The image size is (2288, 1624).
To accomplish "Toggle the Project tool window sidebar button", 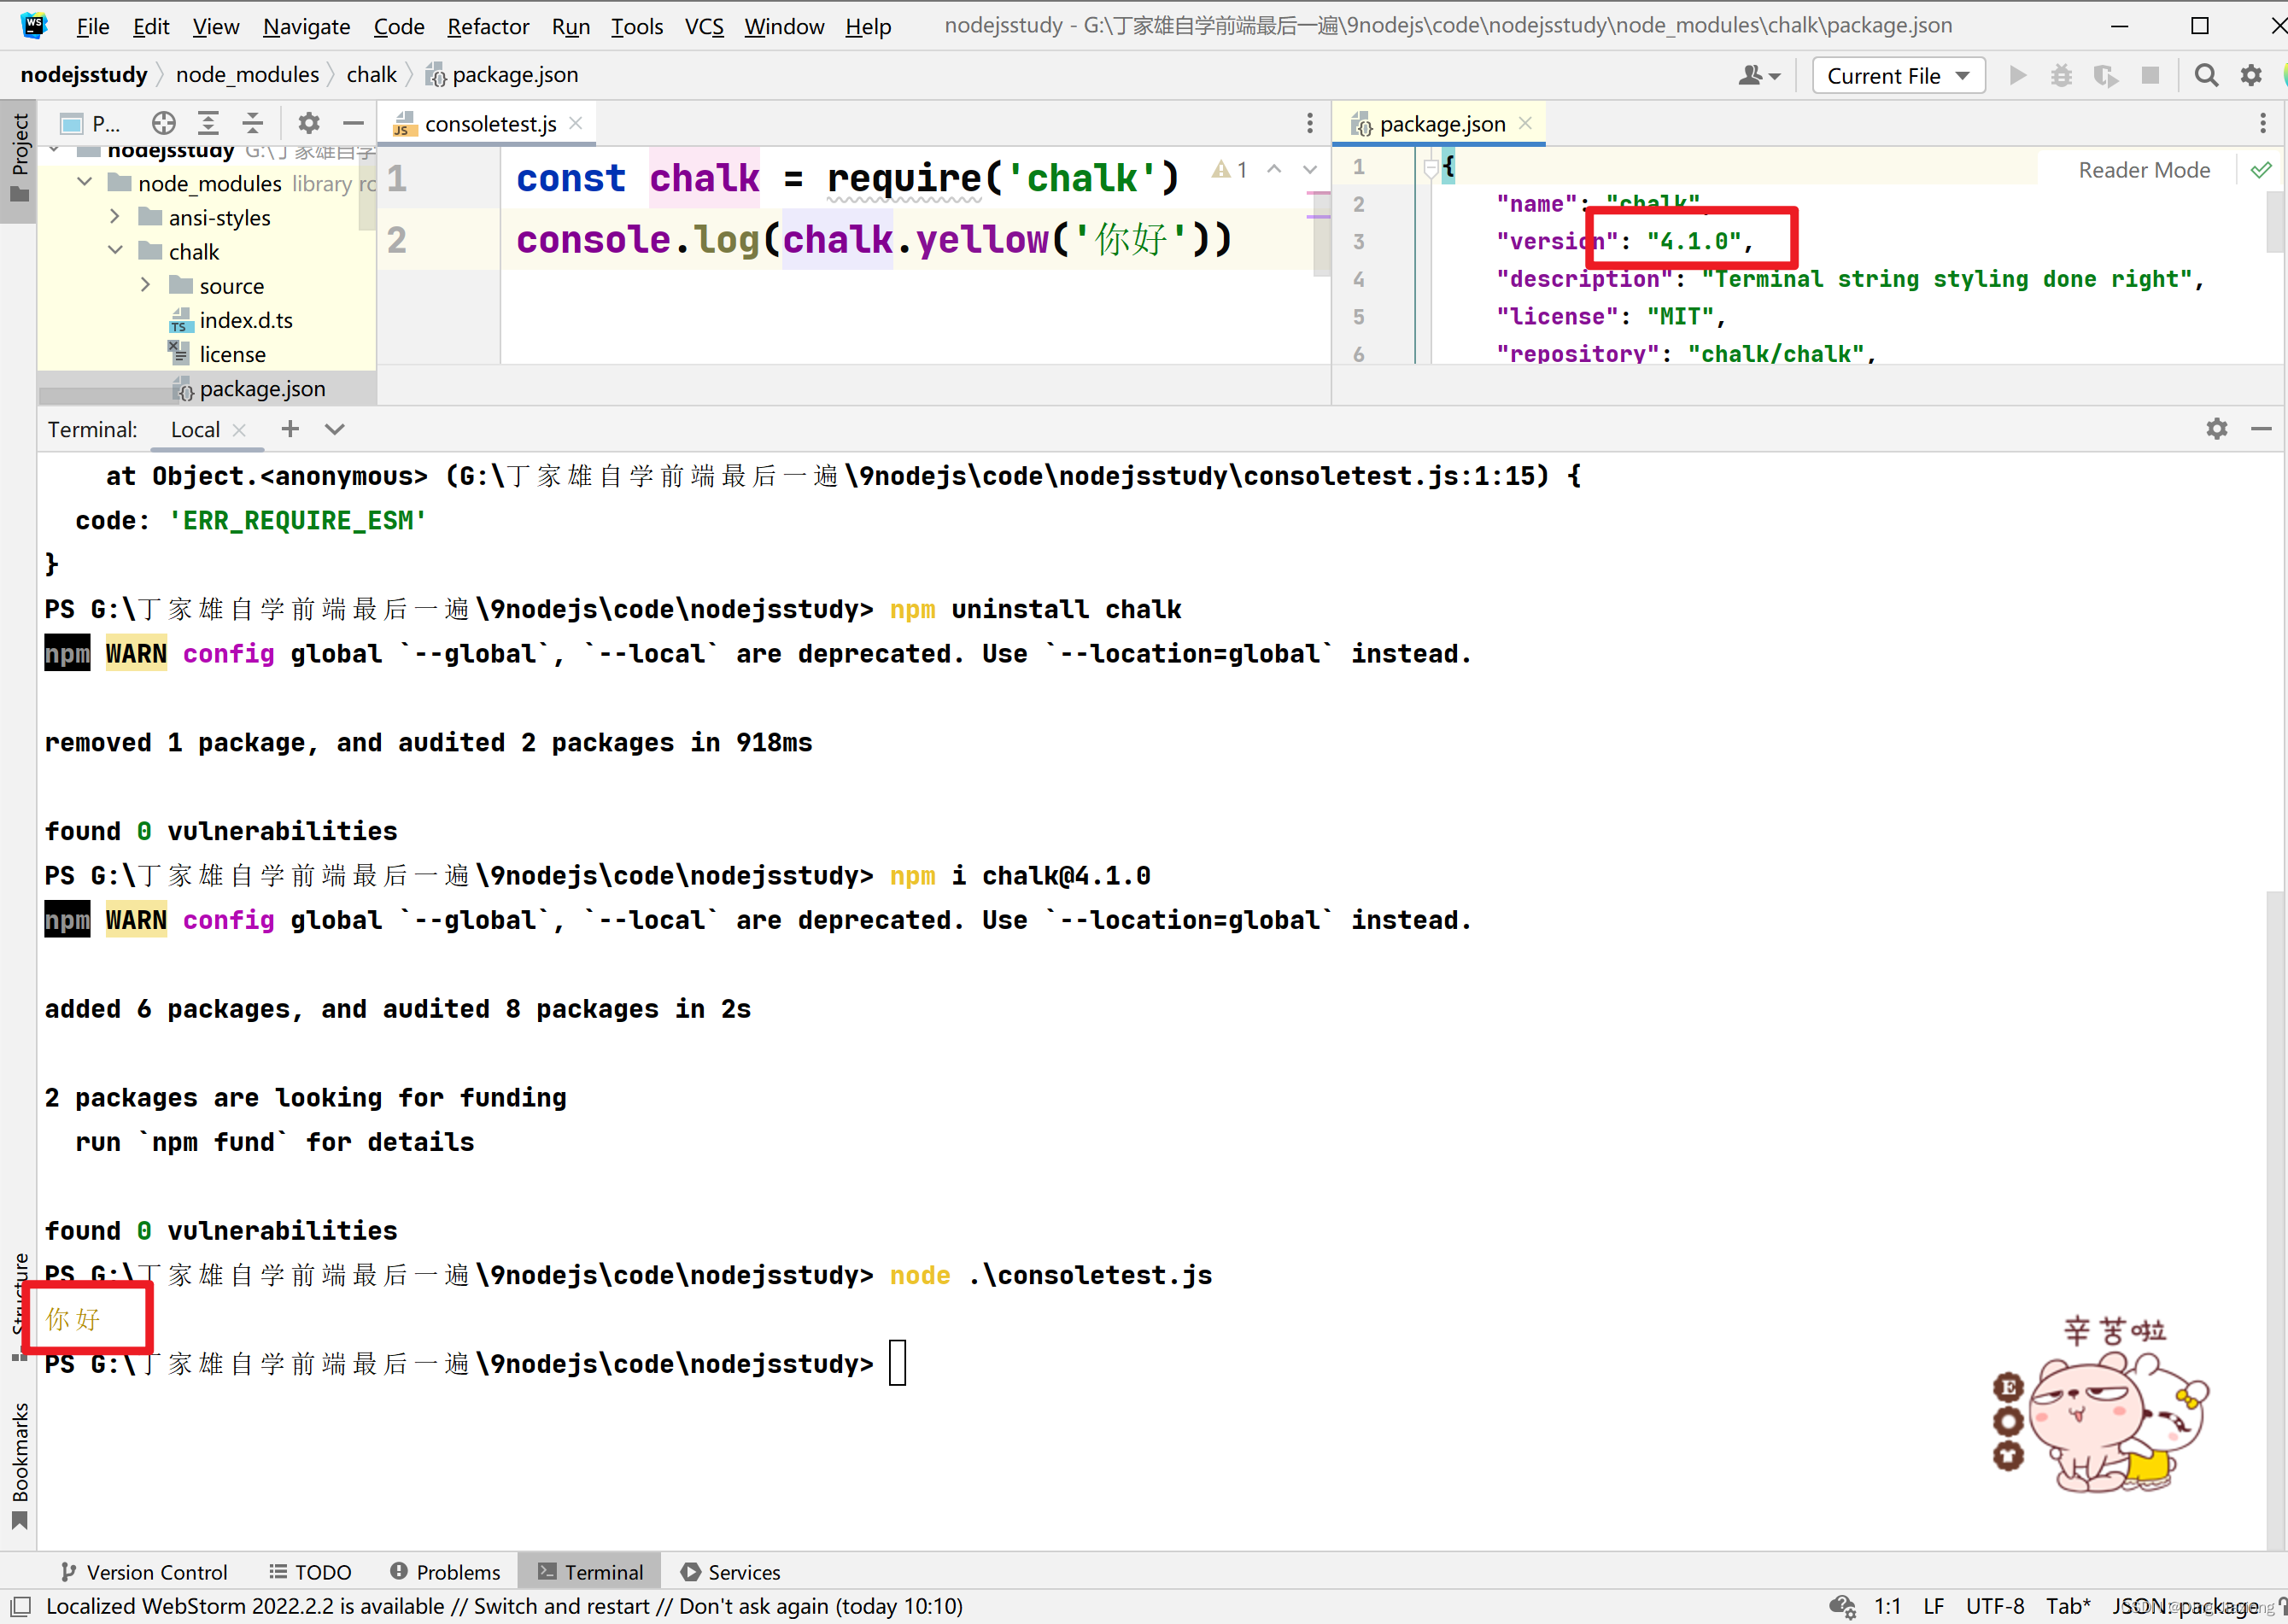I will [19, 155].
